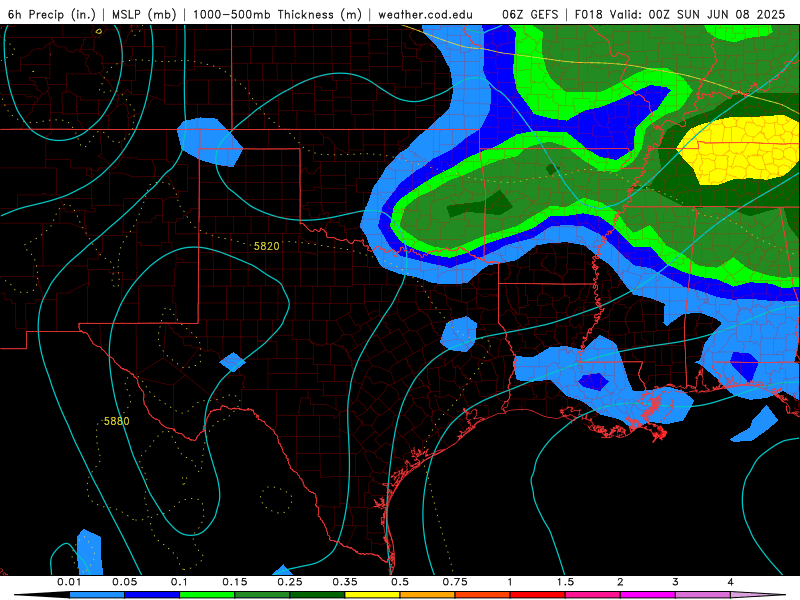
Task: Click the 1.5 legend value
Action: point(565,582)
